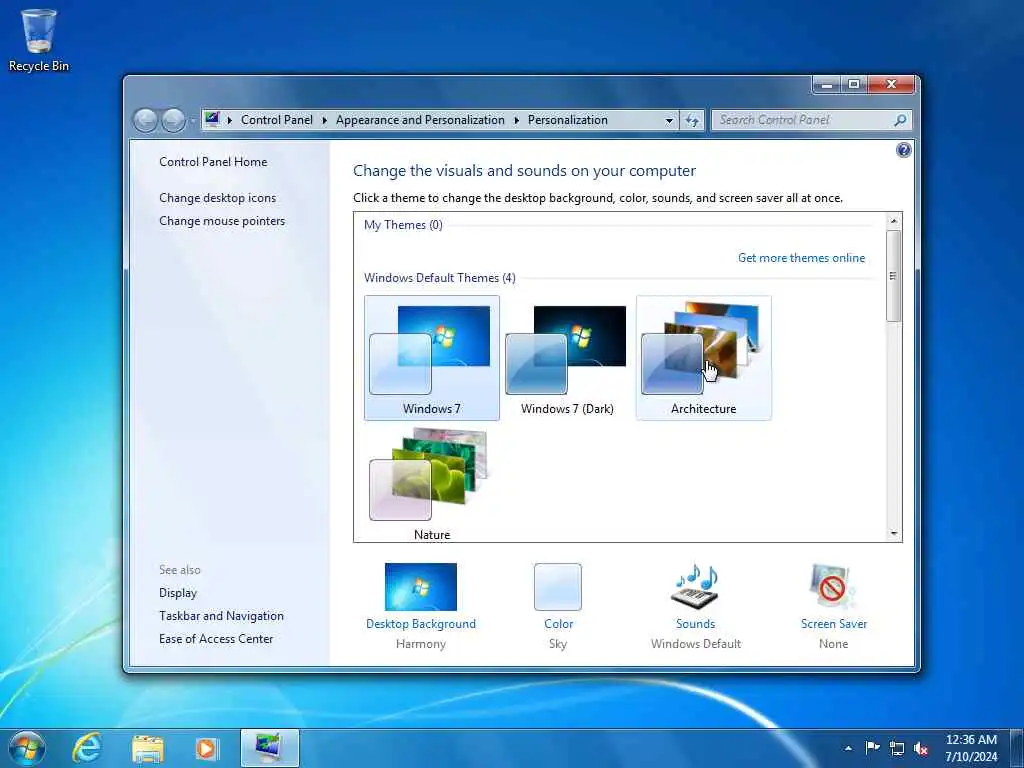1024x768 pixels.
Task: Expand the recent pages dropdown arrow
Action: pyautogui.click(x=192, y=120)
